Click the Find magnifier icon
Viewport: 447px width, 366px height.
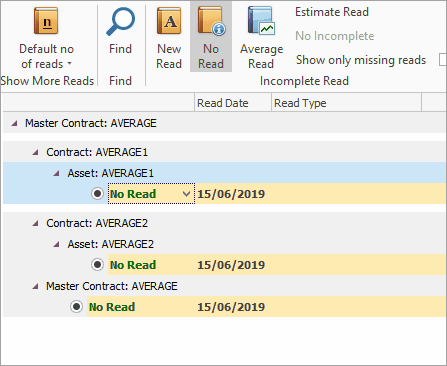(120, 22)
